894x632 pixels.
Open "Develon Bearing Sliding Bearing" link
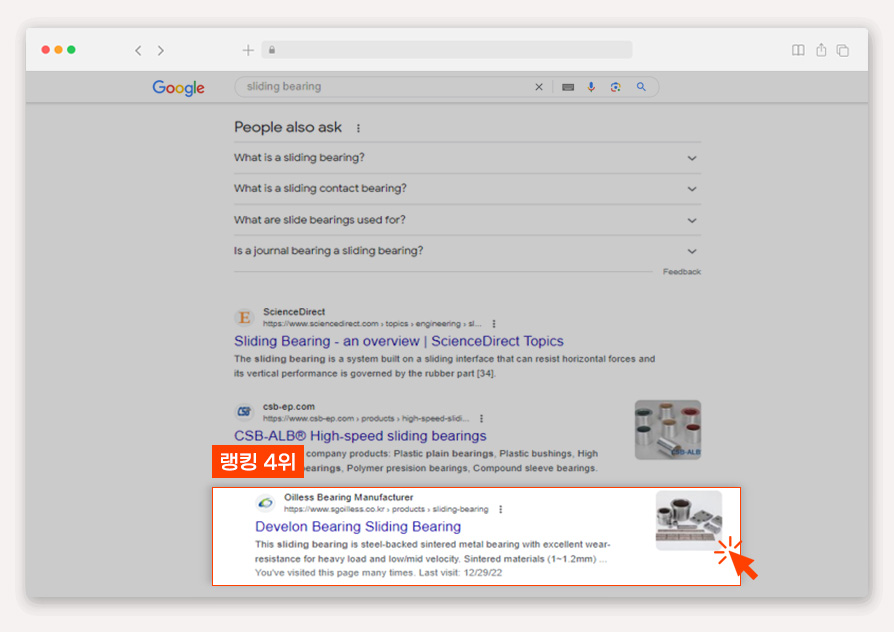pyautogui.click(x=357, y=526)
